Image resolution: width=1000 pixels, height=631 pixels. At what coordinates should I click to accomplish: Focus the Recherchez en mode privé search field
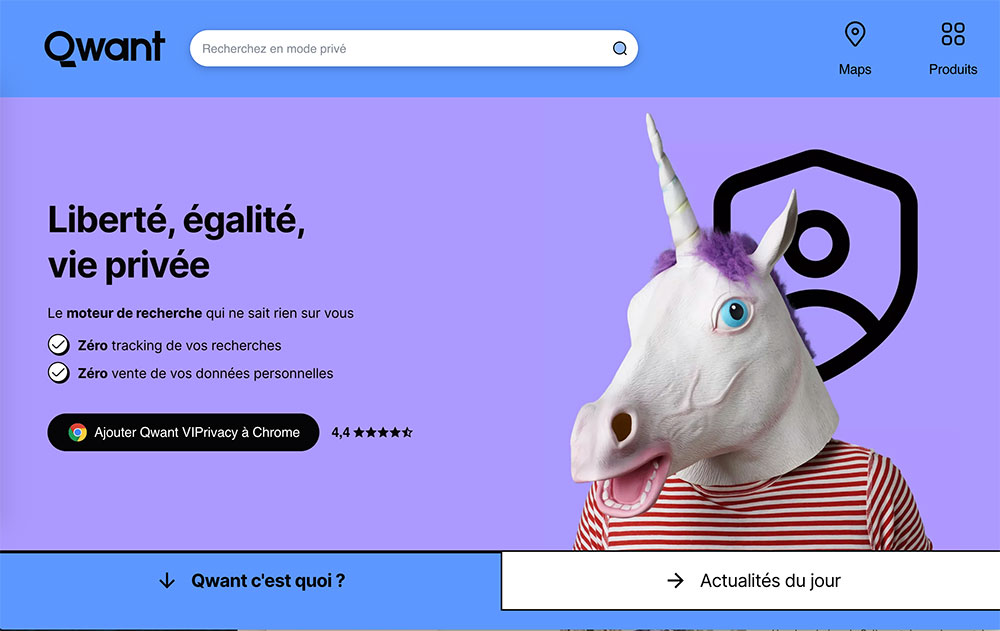[x=413, y=48]
